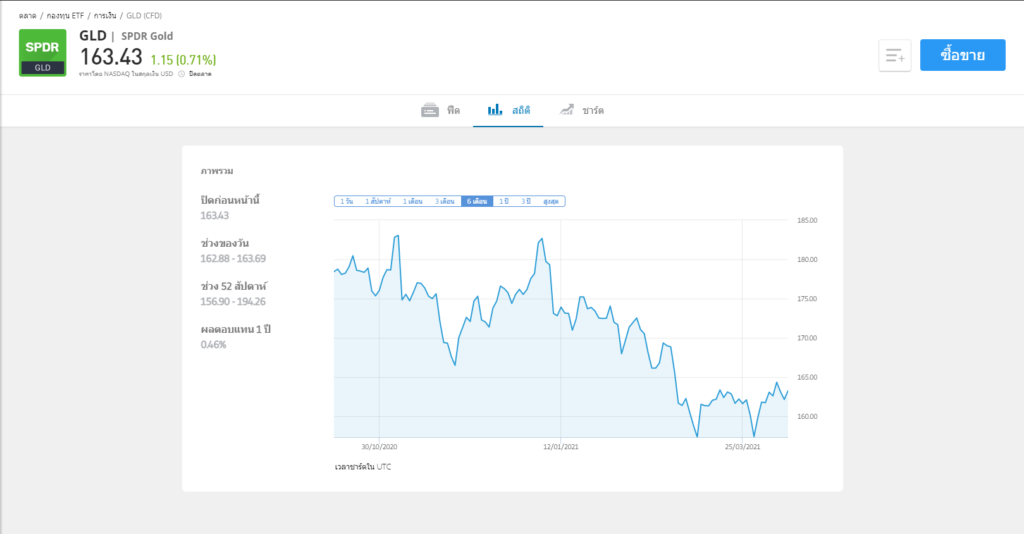This screenshot has height=534, width=1024.
Task: Choose the 1 ปี chart period
Action: point(504,201)
